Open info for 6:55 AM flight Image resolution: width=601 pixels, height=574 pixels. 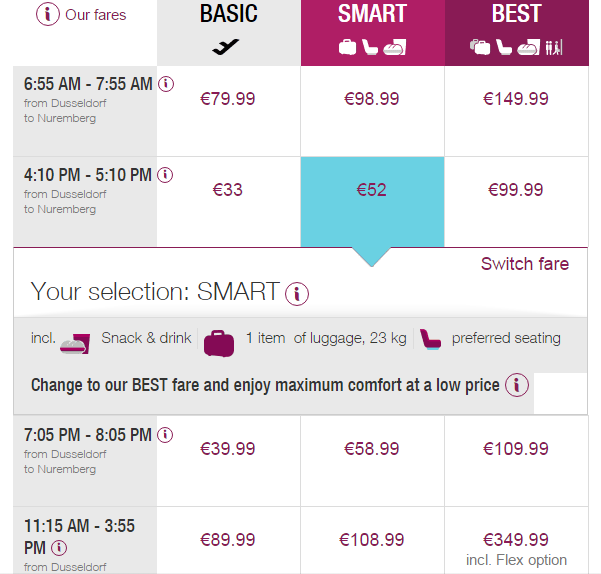(166, 84)
